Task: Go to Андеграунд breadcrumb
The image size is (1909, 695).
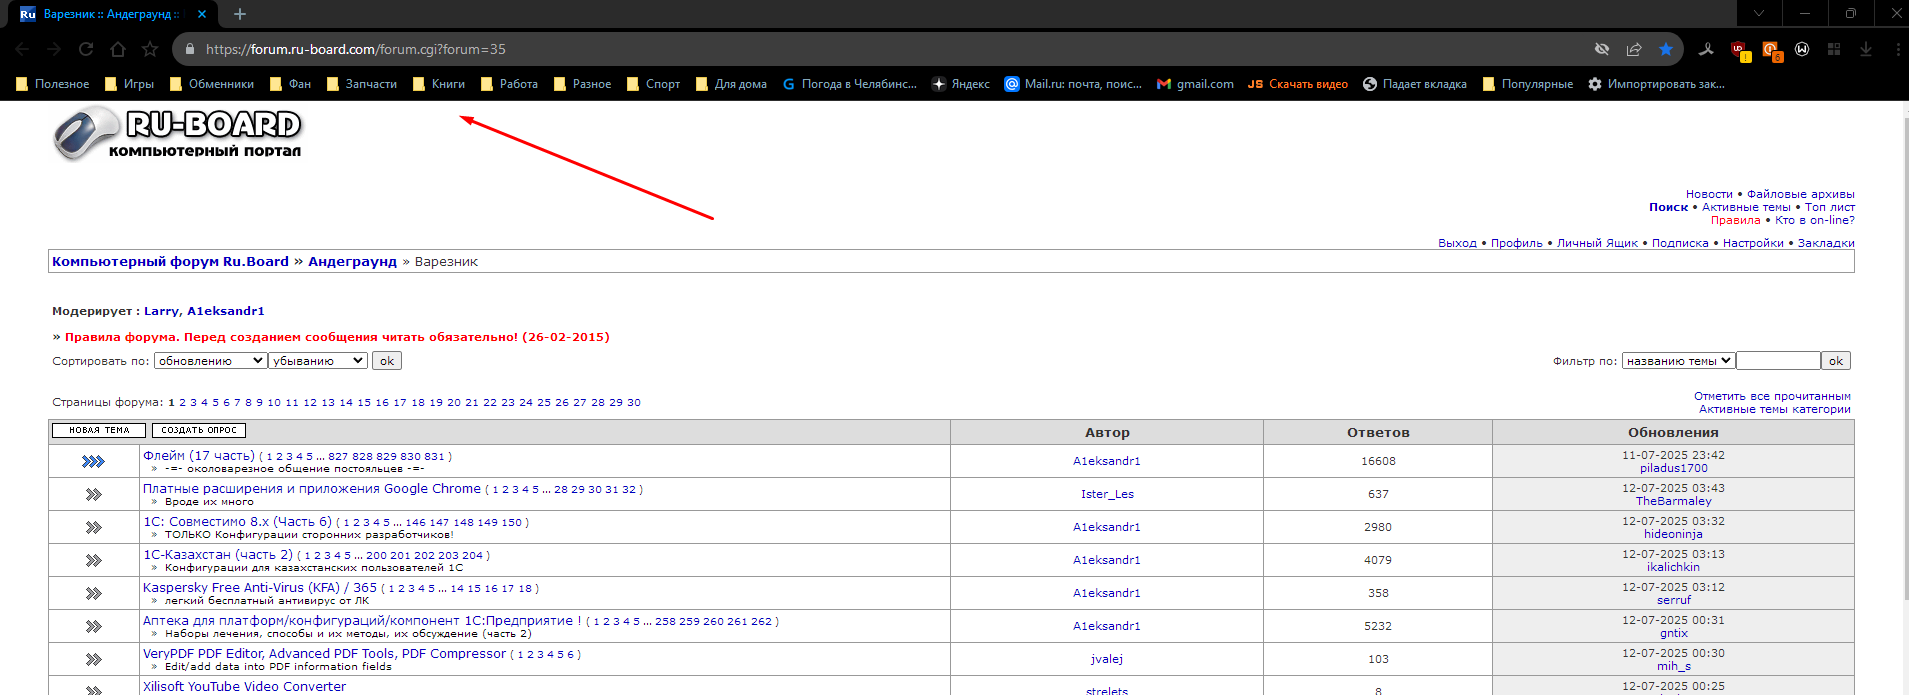Action: click(x=352, y=261)
